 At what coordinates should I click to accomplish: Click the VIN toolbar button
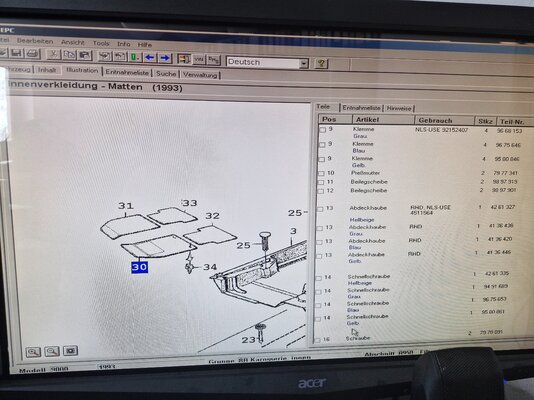pyautogui.click(x=199, y=59)
